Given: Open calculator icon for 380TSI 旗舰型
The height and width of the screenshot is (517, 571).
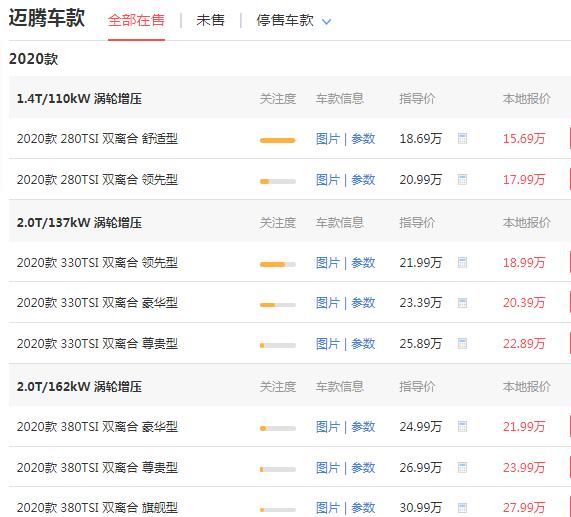Looking at the screenshot, I should [x=462, y=507].
